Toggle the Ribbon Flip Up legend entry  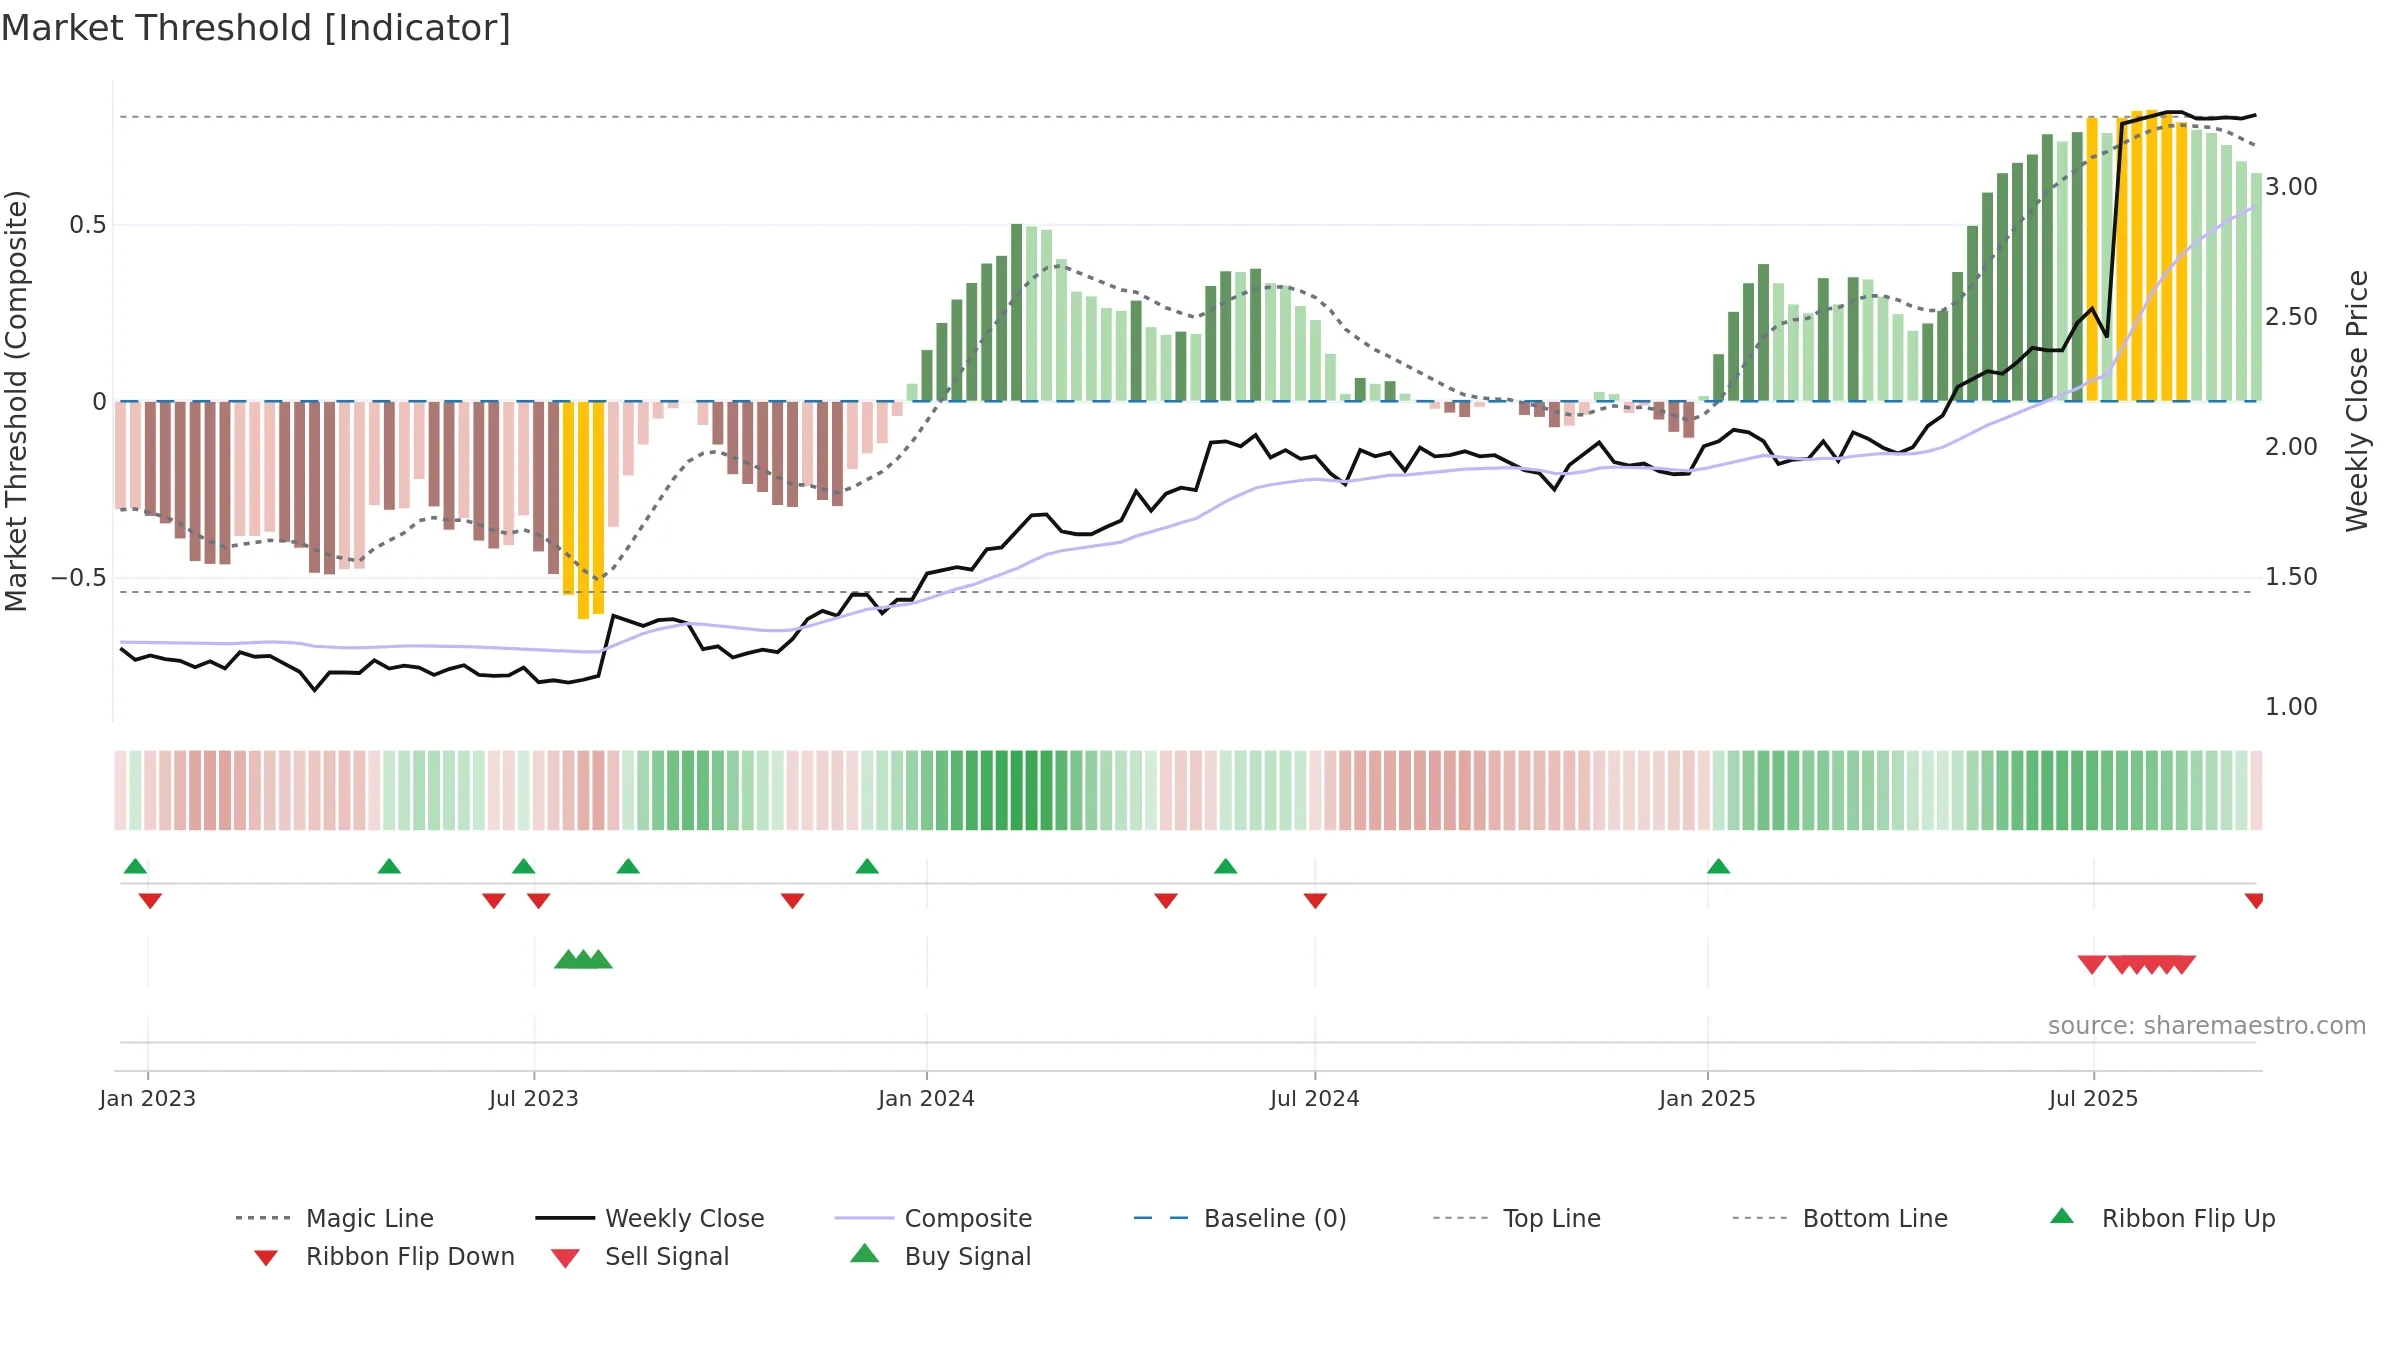click(x=2162, y=1218)
